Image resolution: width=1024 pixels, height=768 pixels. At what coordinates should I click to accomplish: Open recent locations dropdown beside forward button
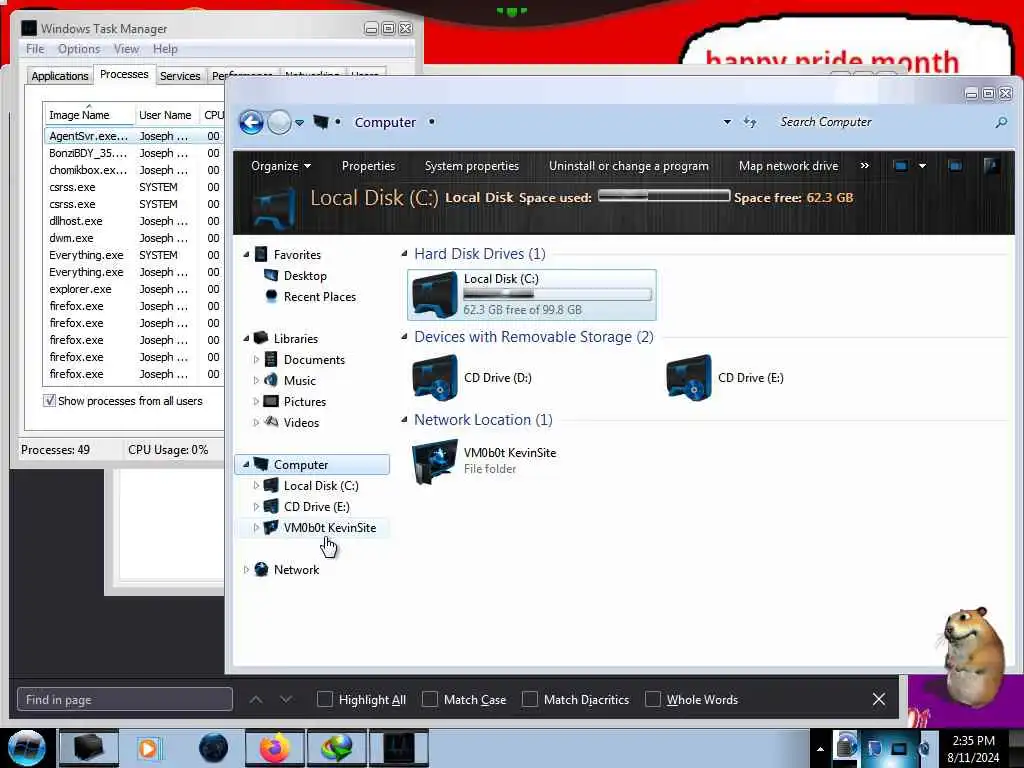click(299, 123)
